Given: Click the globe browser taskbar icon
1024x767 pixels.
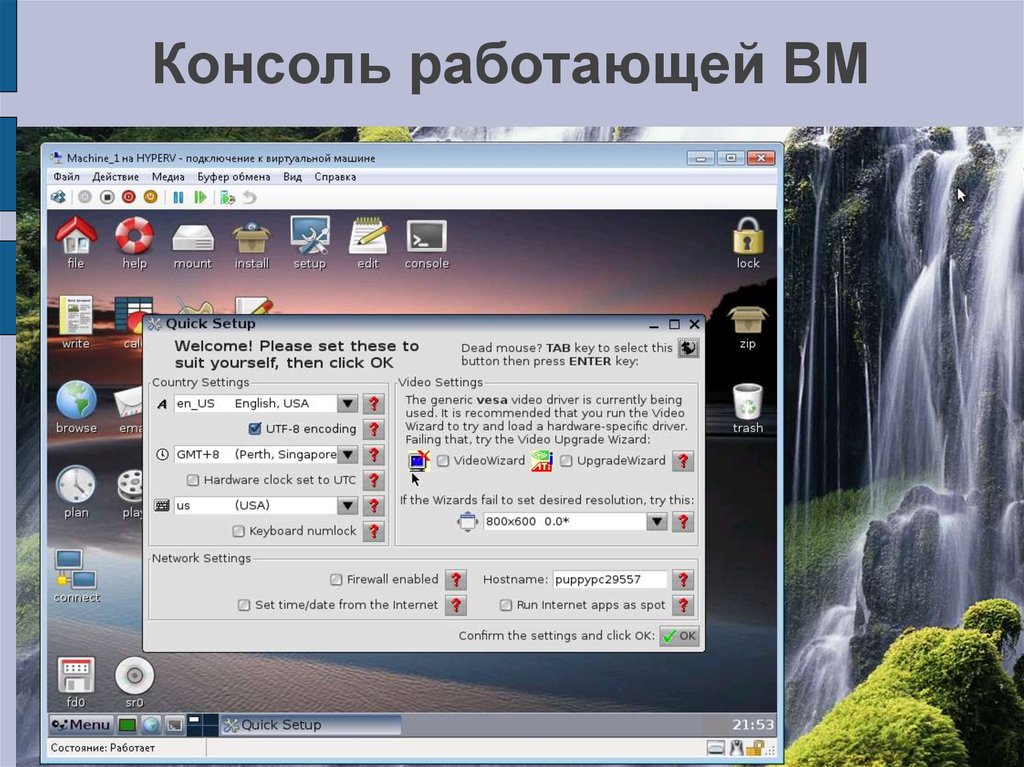Looking at the screenshot, I should [x=151, y=725].
